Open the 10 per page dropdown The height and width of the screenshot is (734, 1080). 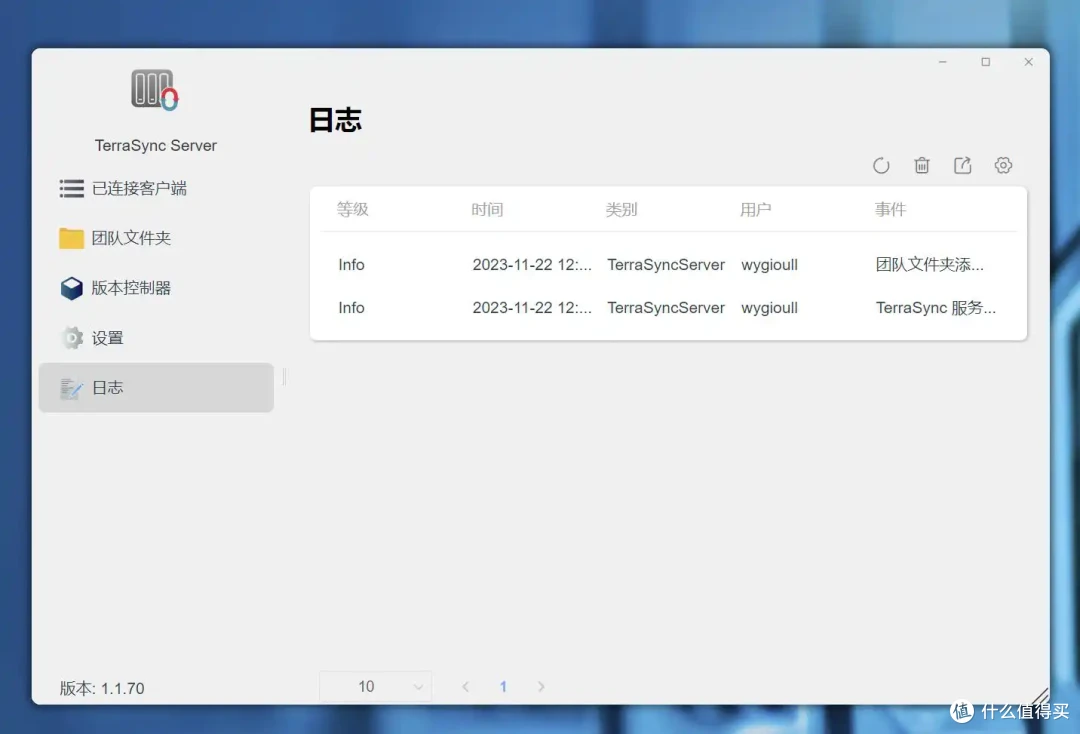coord(375,686)
